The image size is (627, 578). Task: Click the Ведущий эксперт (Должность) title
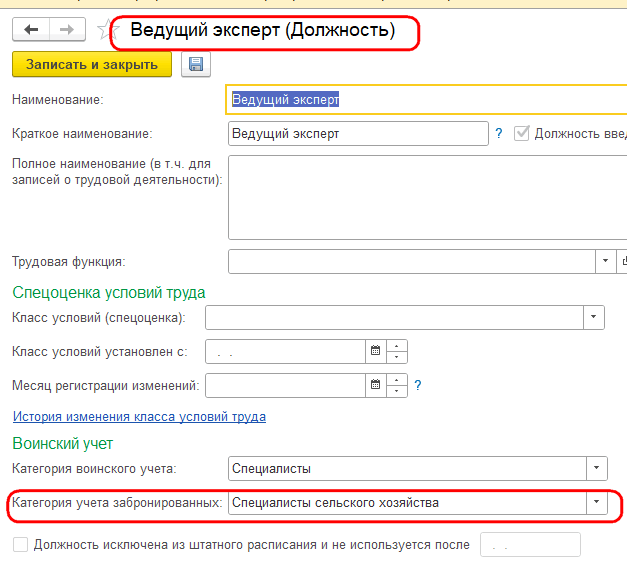click(263, 30)
